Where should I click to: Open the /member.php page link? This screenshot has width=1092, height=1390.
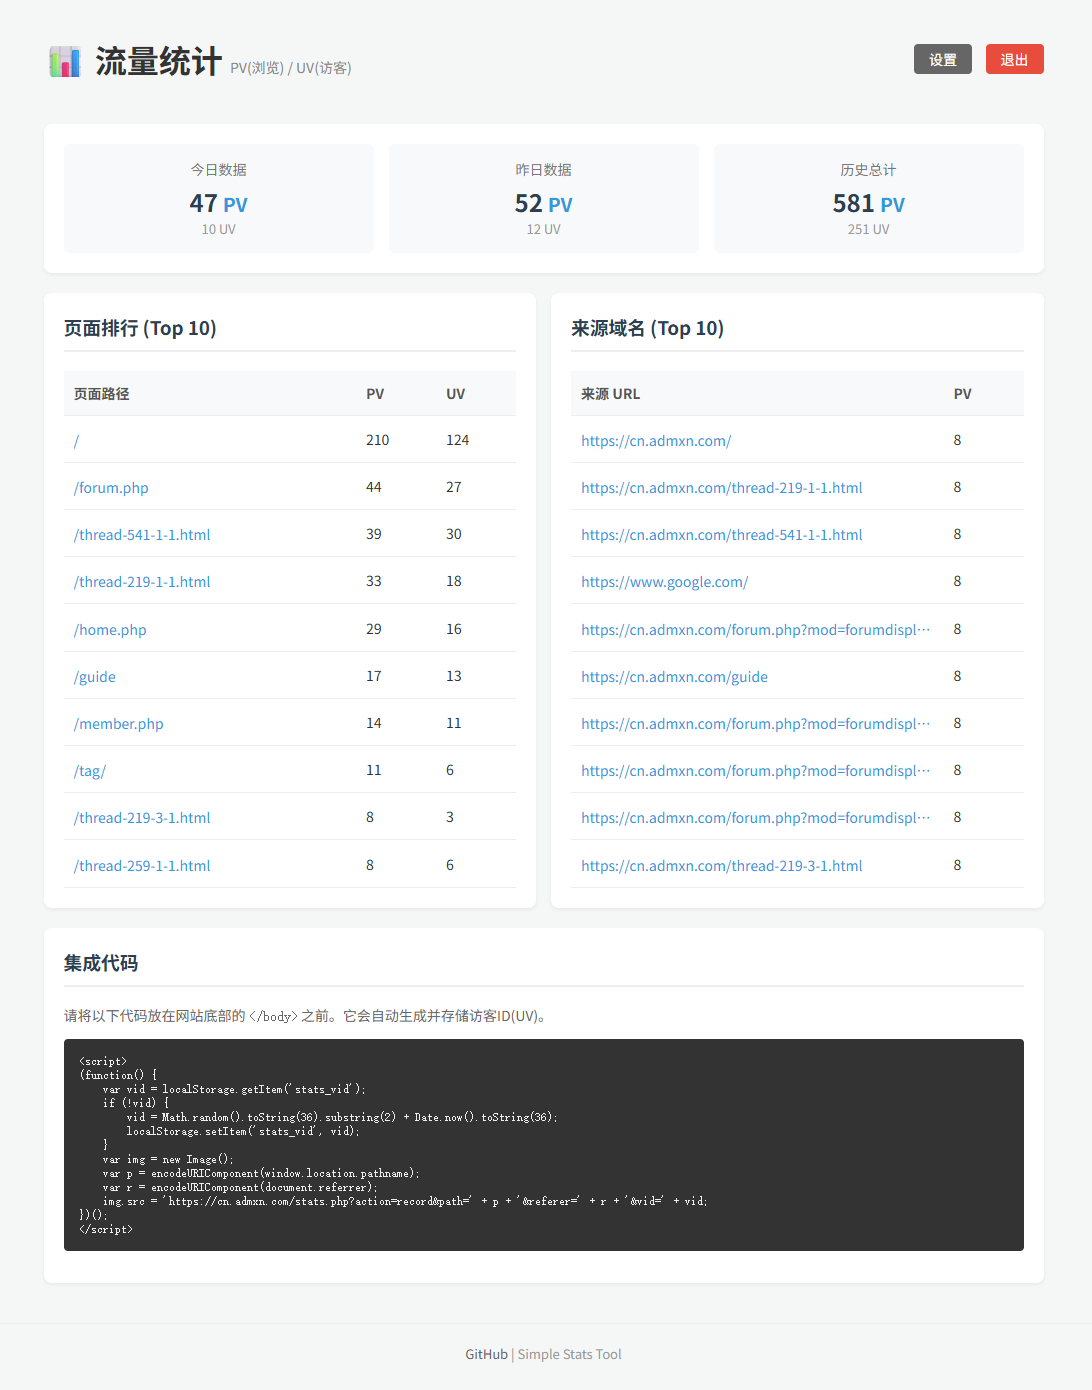point(118,723)
